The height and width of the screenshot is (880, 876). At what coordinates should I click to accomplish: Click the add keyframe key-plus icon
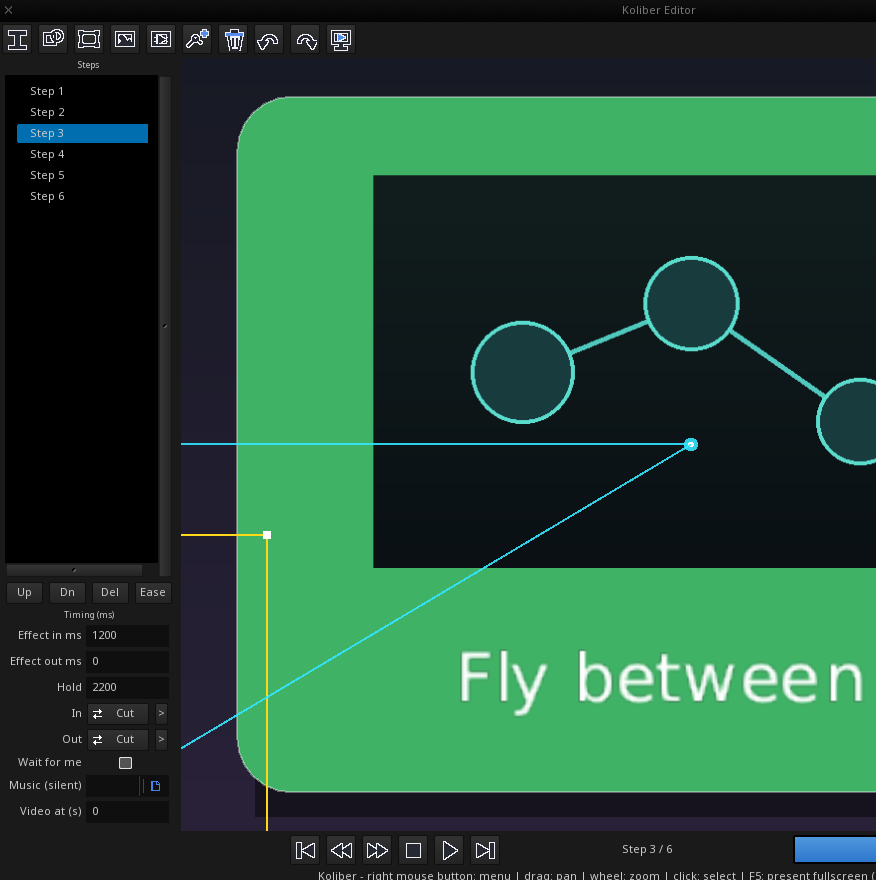[197, 39]
